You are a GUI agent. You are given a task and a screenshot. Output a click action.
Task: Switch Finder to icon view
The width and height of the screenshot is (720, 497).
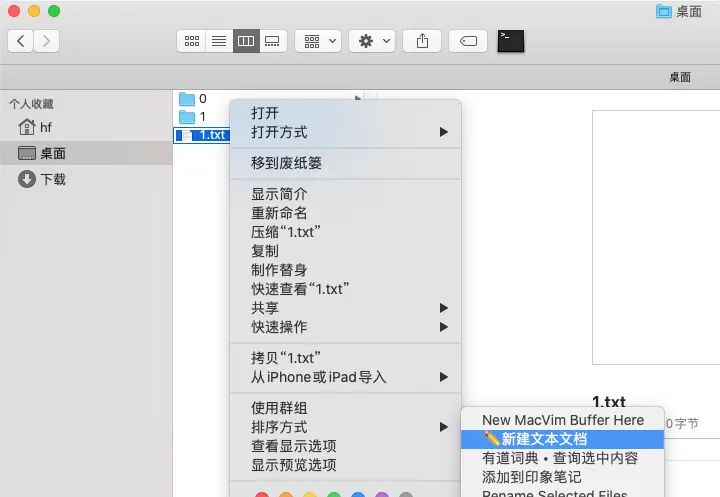tap(191, 41)
